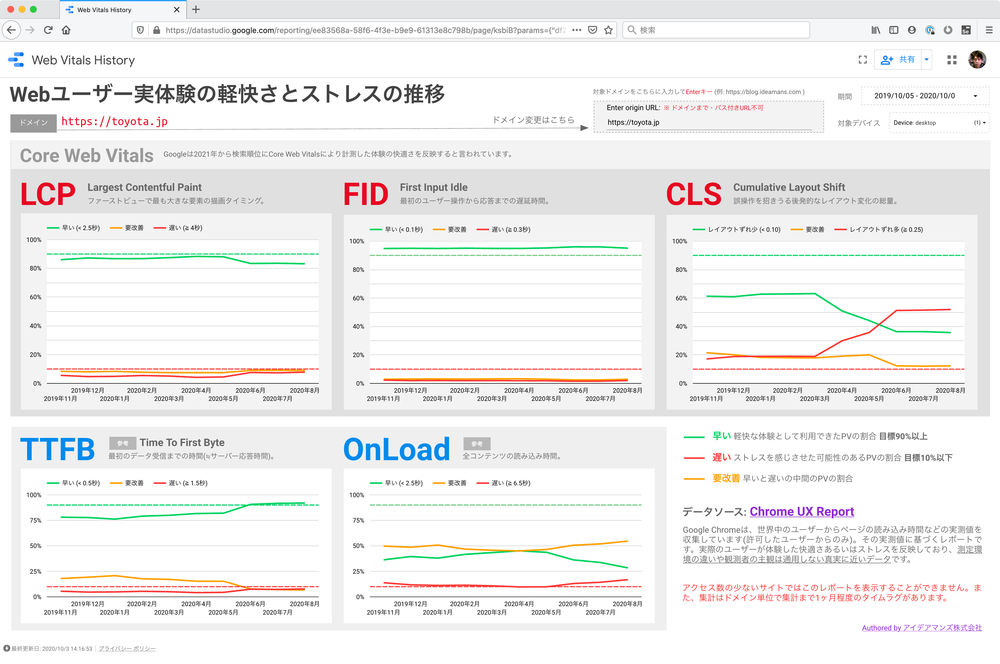Open Authored by アイデアマンズ株式会社 link
Image resolution: width=1000 pixels, height=664 pixels.
[922, 628]
